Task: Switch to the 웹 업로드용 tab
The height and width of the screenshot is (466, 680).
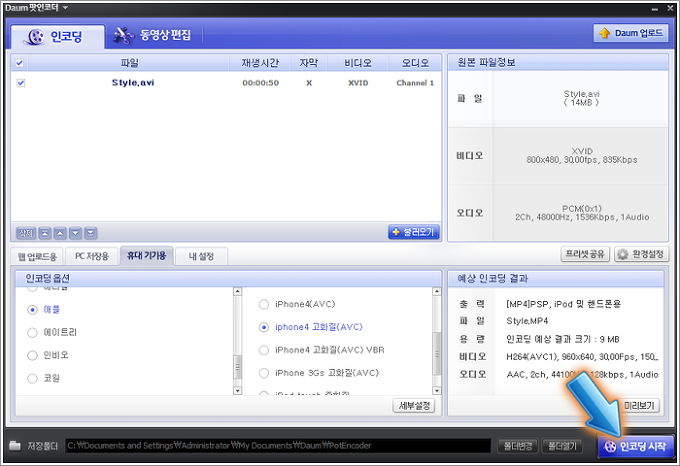Action: click(37, 257)
